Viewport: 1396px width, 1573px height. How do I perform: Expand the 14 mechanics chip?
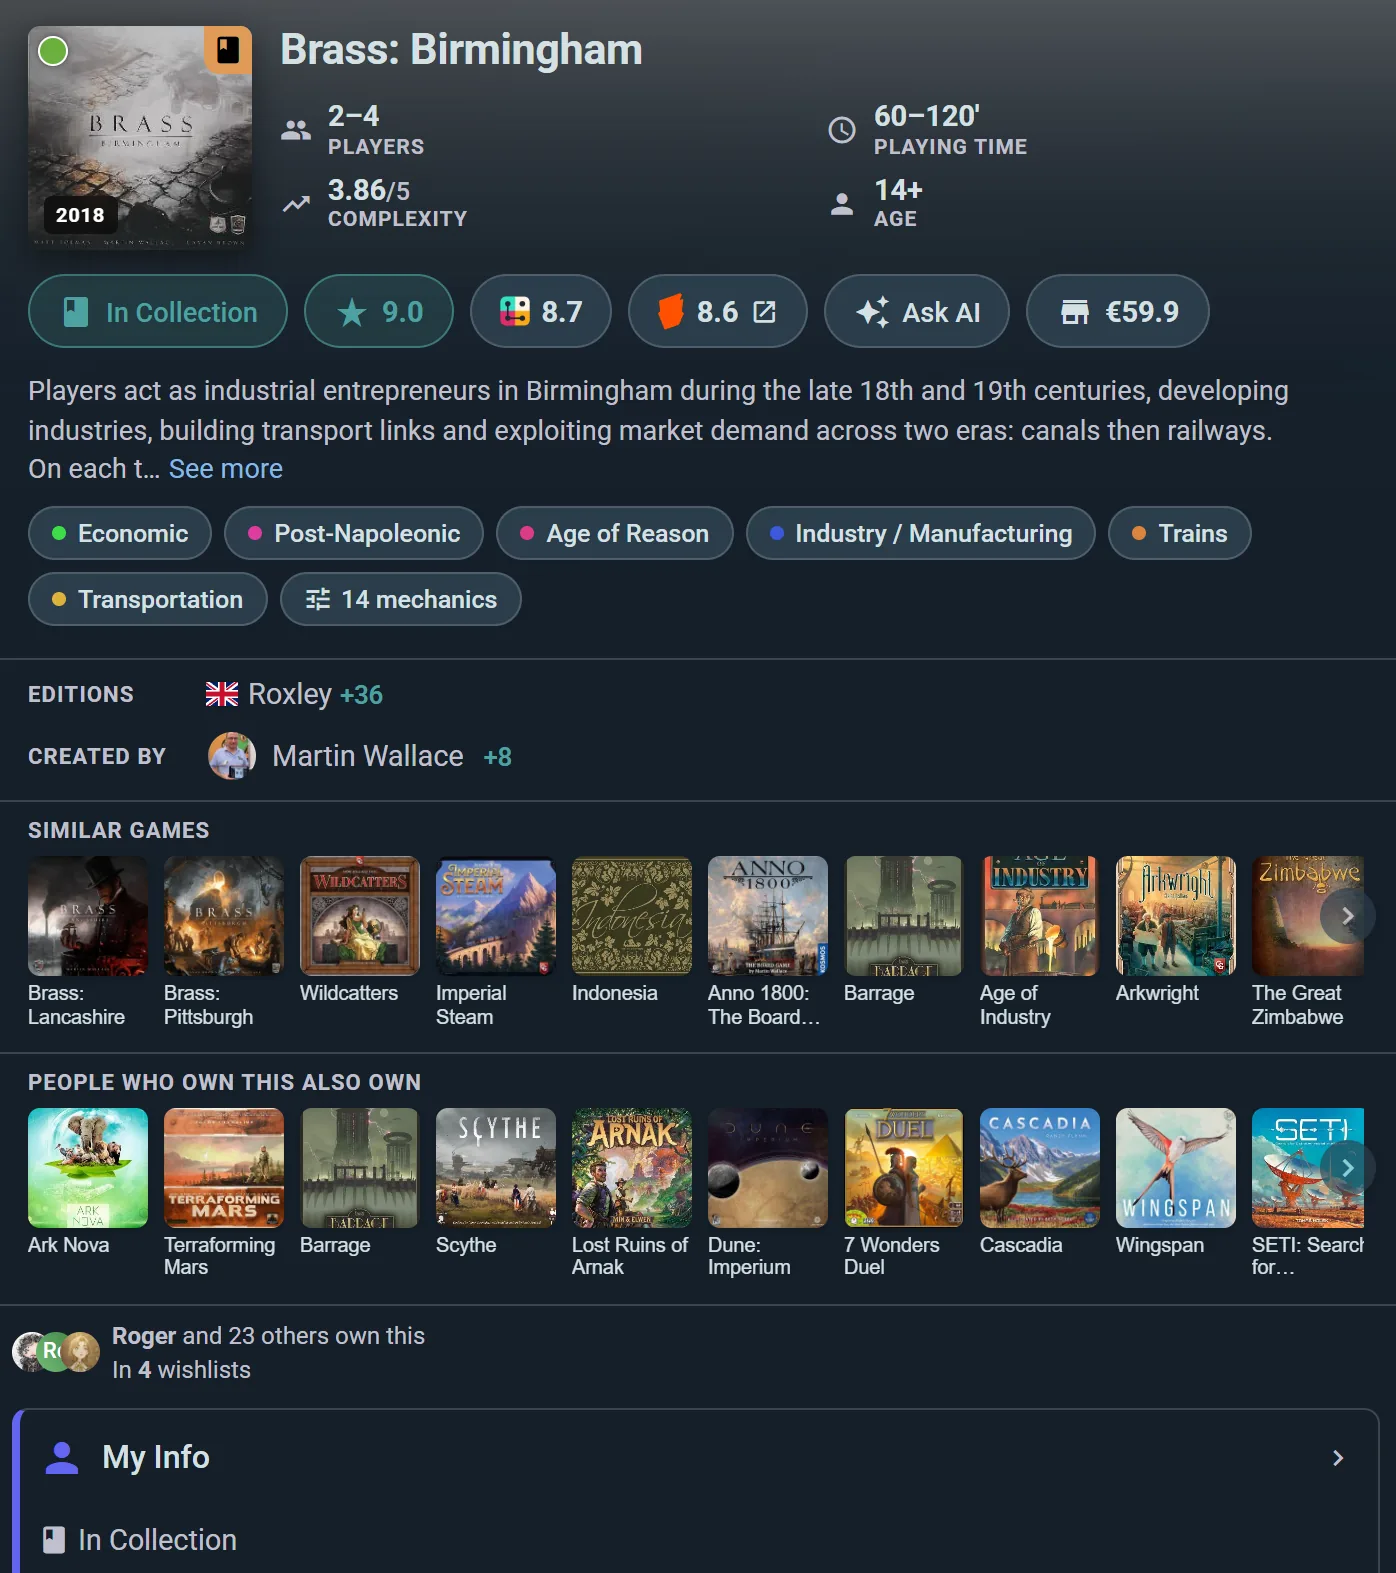401,599
